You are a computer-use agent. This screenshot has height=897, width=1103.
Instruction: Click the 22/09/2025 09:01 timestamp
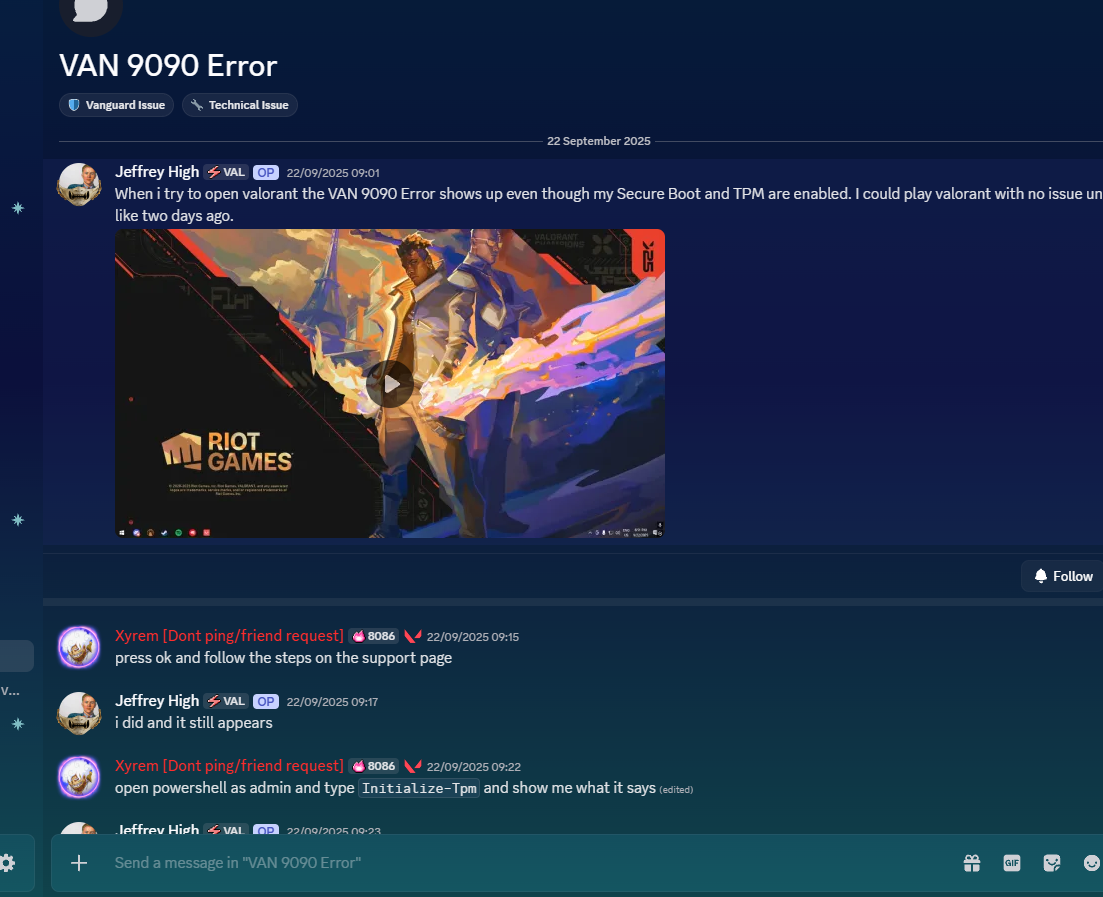[333, 173]
